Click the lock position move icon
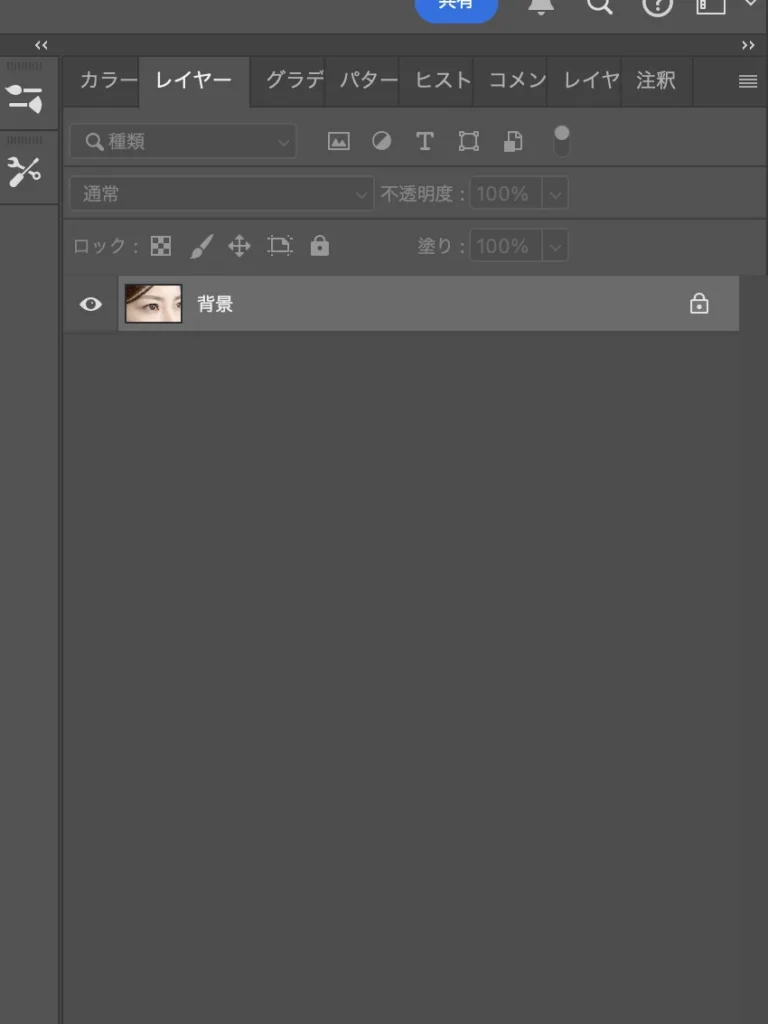This screenshot has width=768, height=1024. (239, 246)
